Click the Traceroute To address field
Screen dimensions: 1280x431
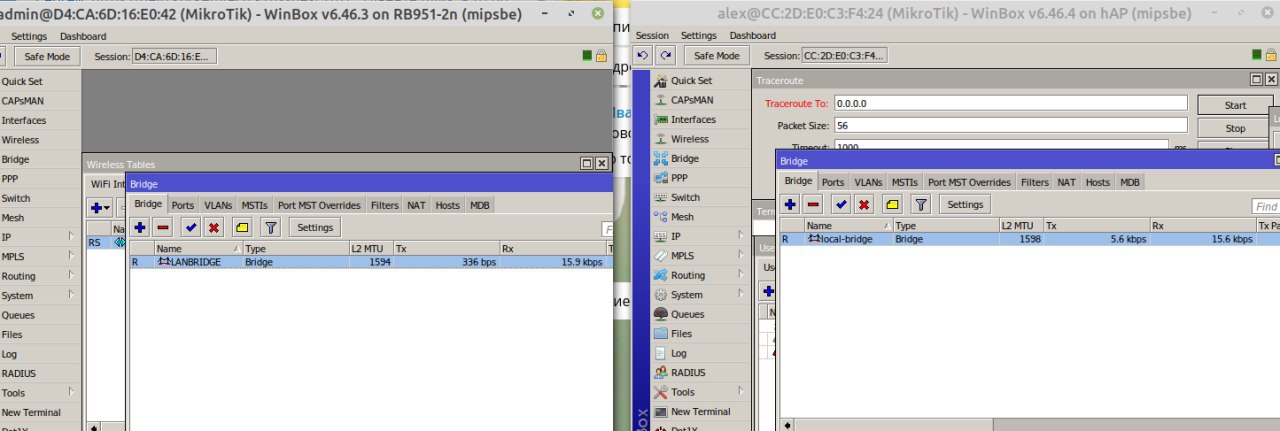tap(1010, 104)
